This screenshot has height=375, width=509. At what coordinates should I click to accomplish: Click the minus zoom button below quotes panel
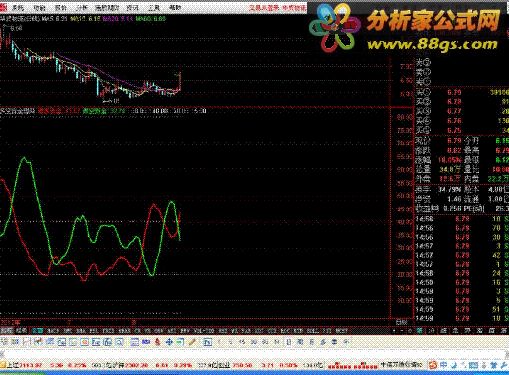pos(402,331)
